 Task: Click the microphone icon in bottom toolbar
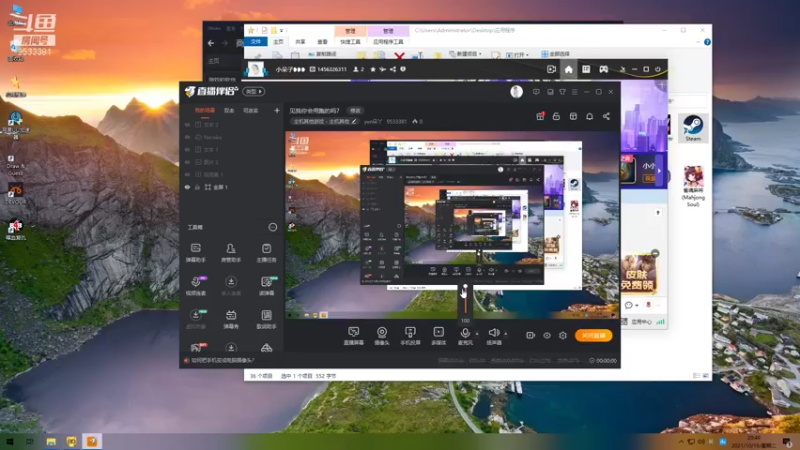click(x=465, y=333)
